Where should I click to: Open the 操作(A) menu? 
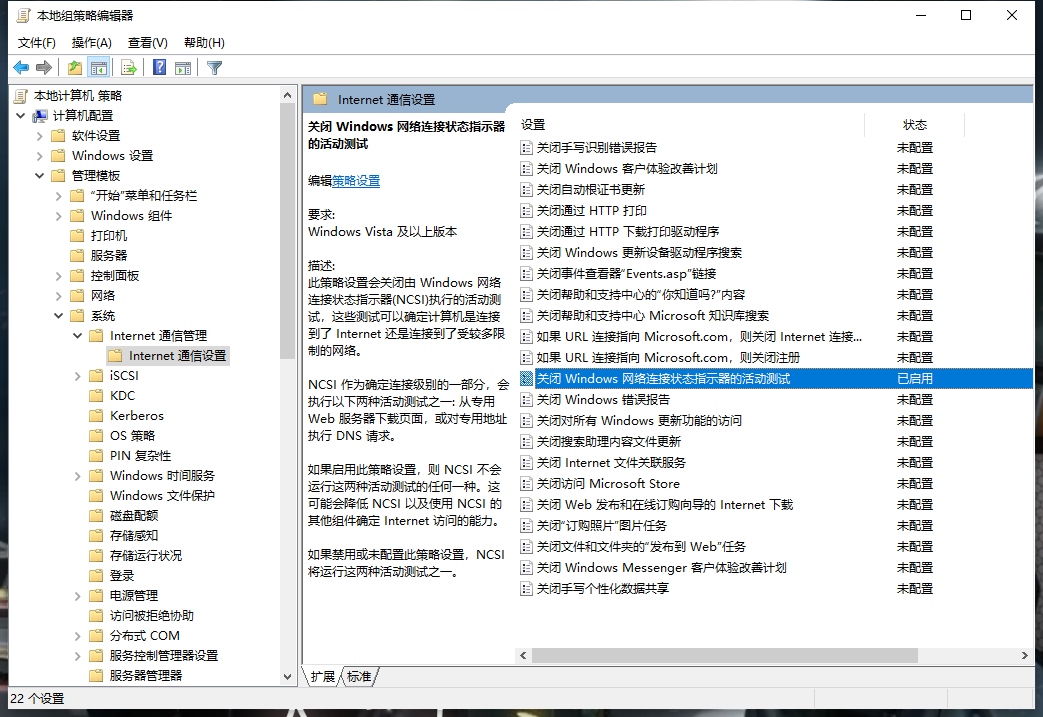pos(92,43)
